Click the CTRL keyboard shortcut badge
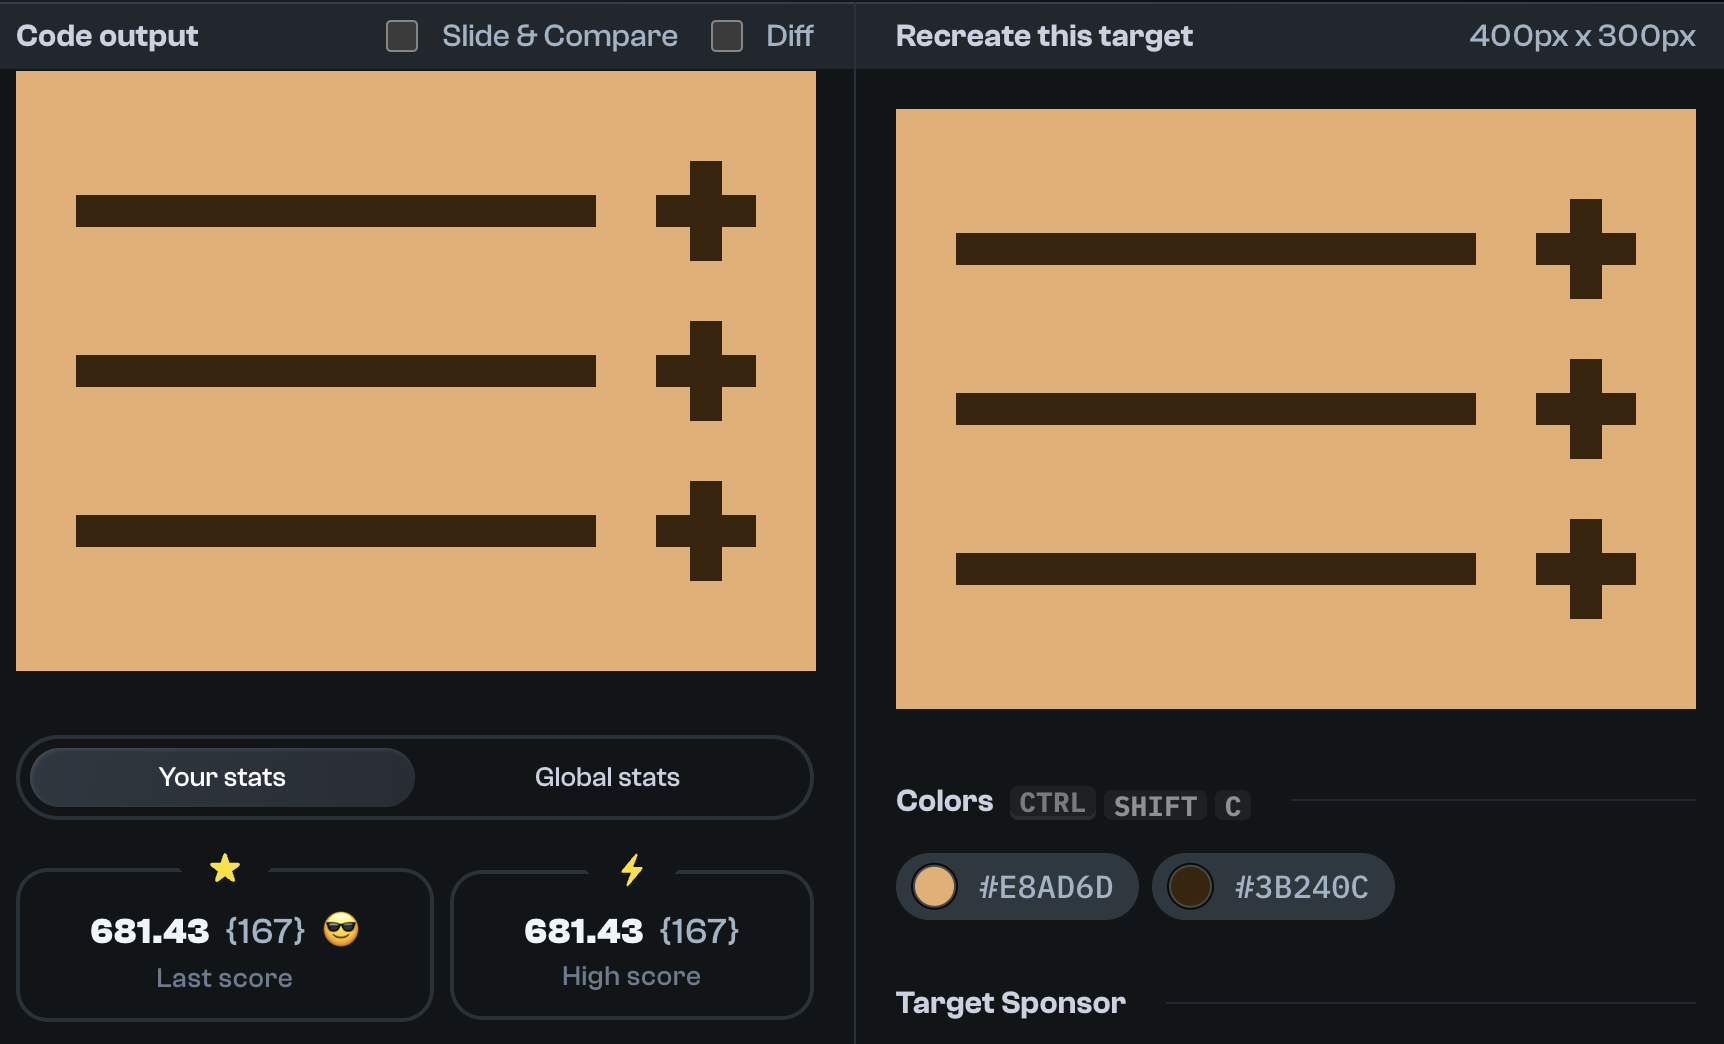1724x1044 pixels. point(1051,803)
